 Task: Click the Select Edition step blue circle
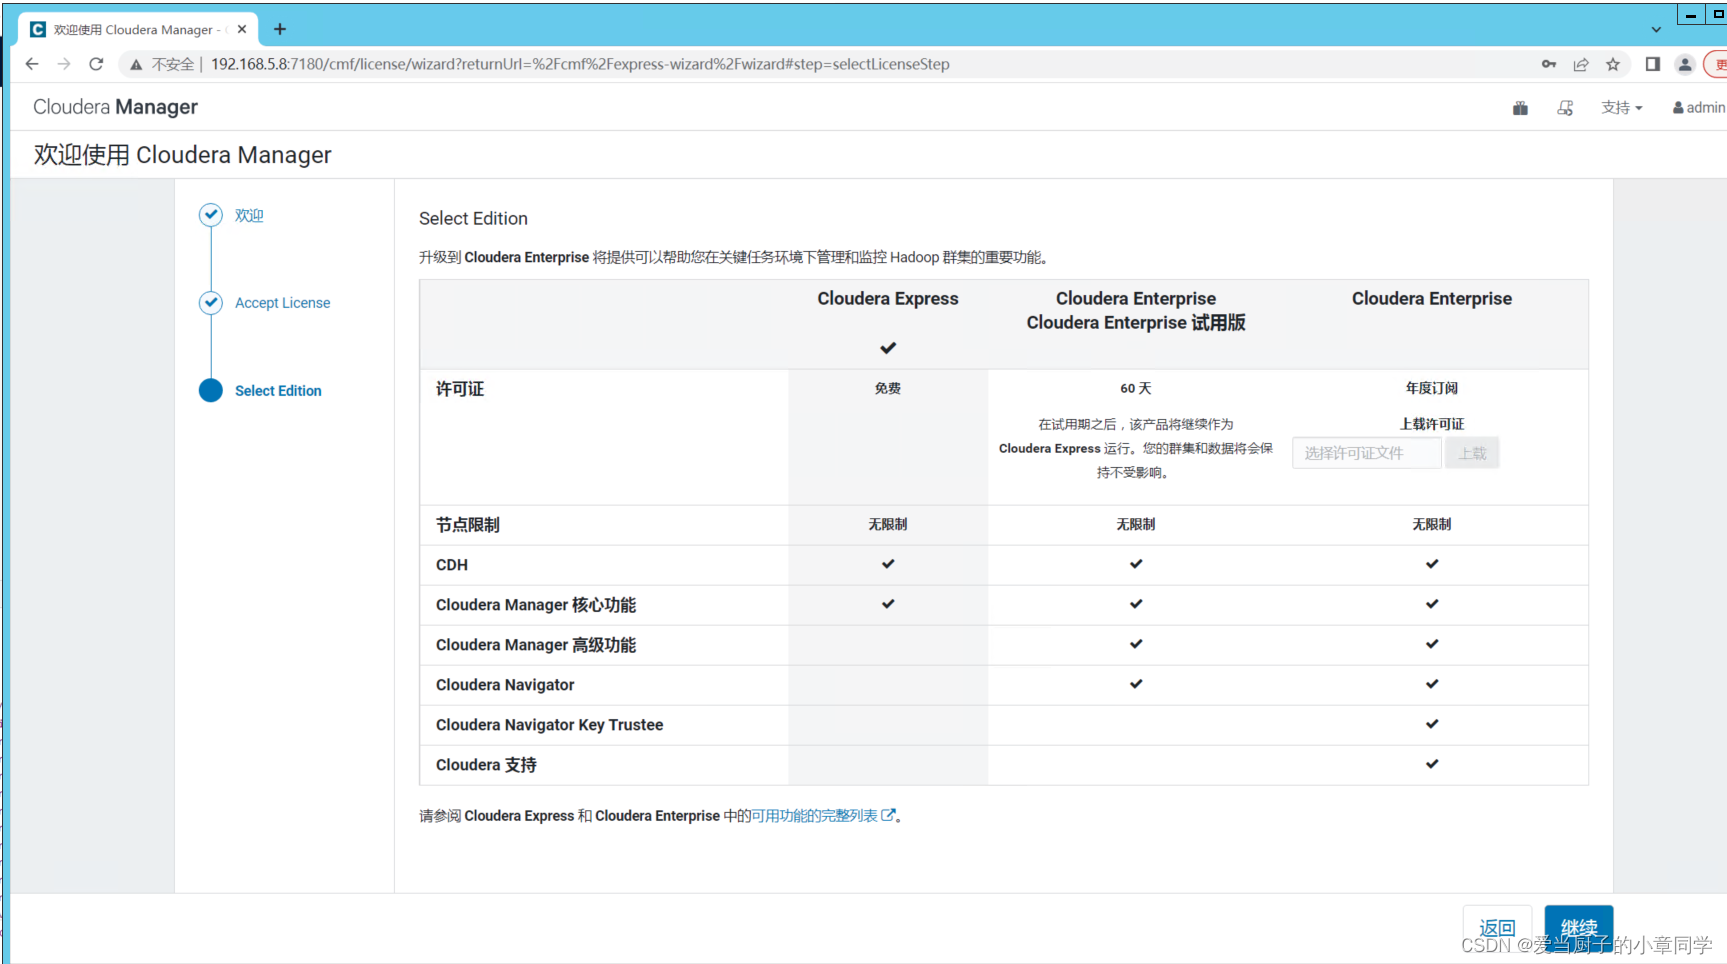(x=210, y=390)
